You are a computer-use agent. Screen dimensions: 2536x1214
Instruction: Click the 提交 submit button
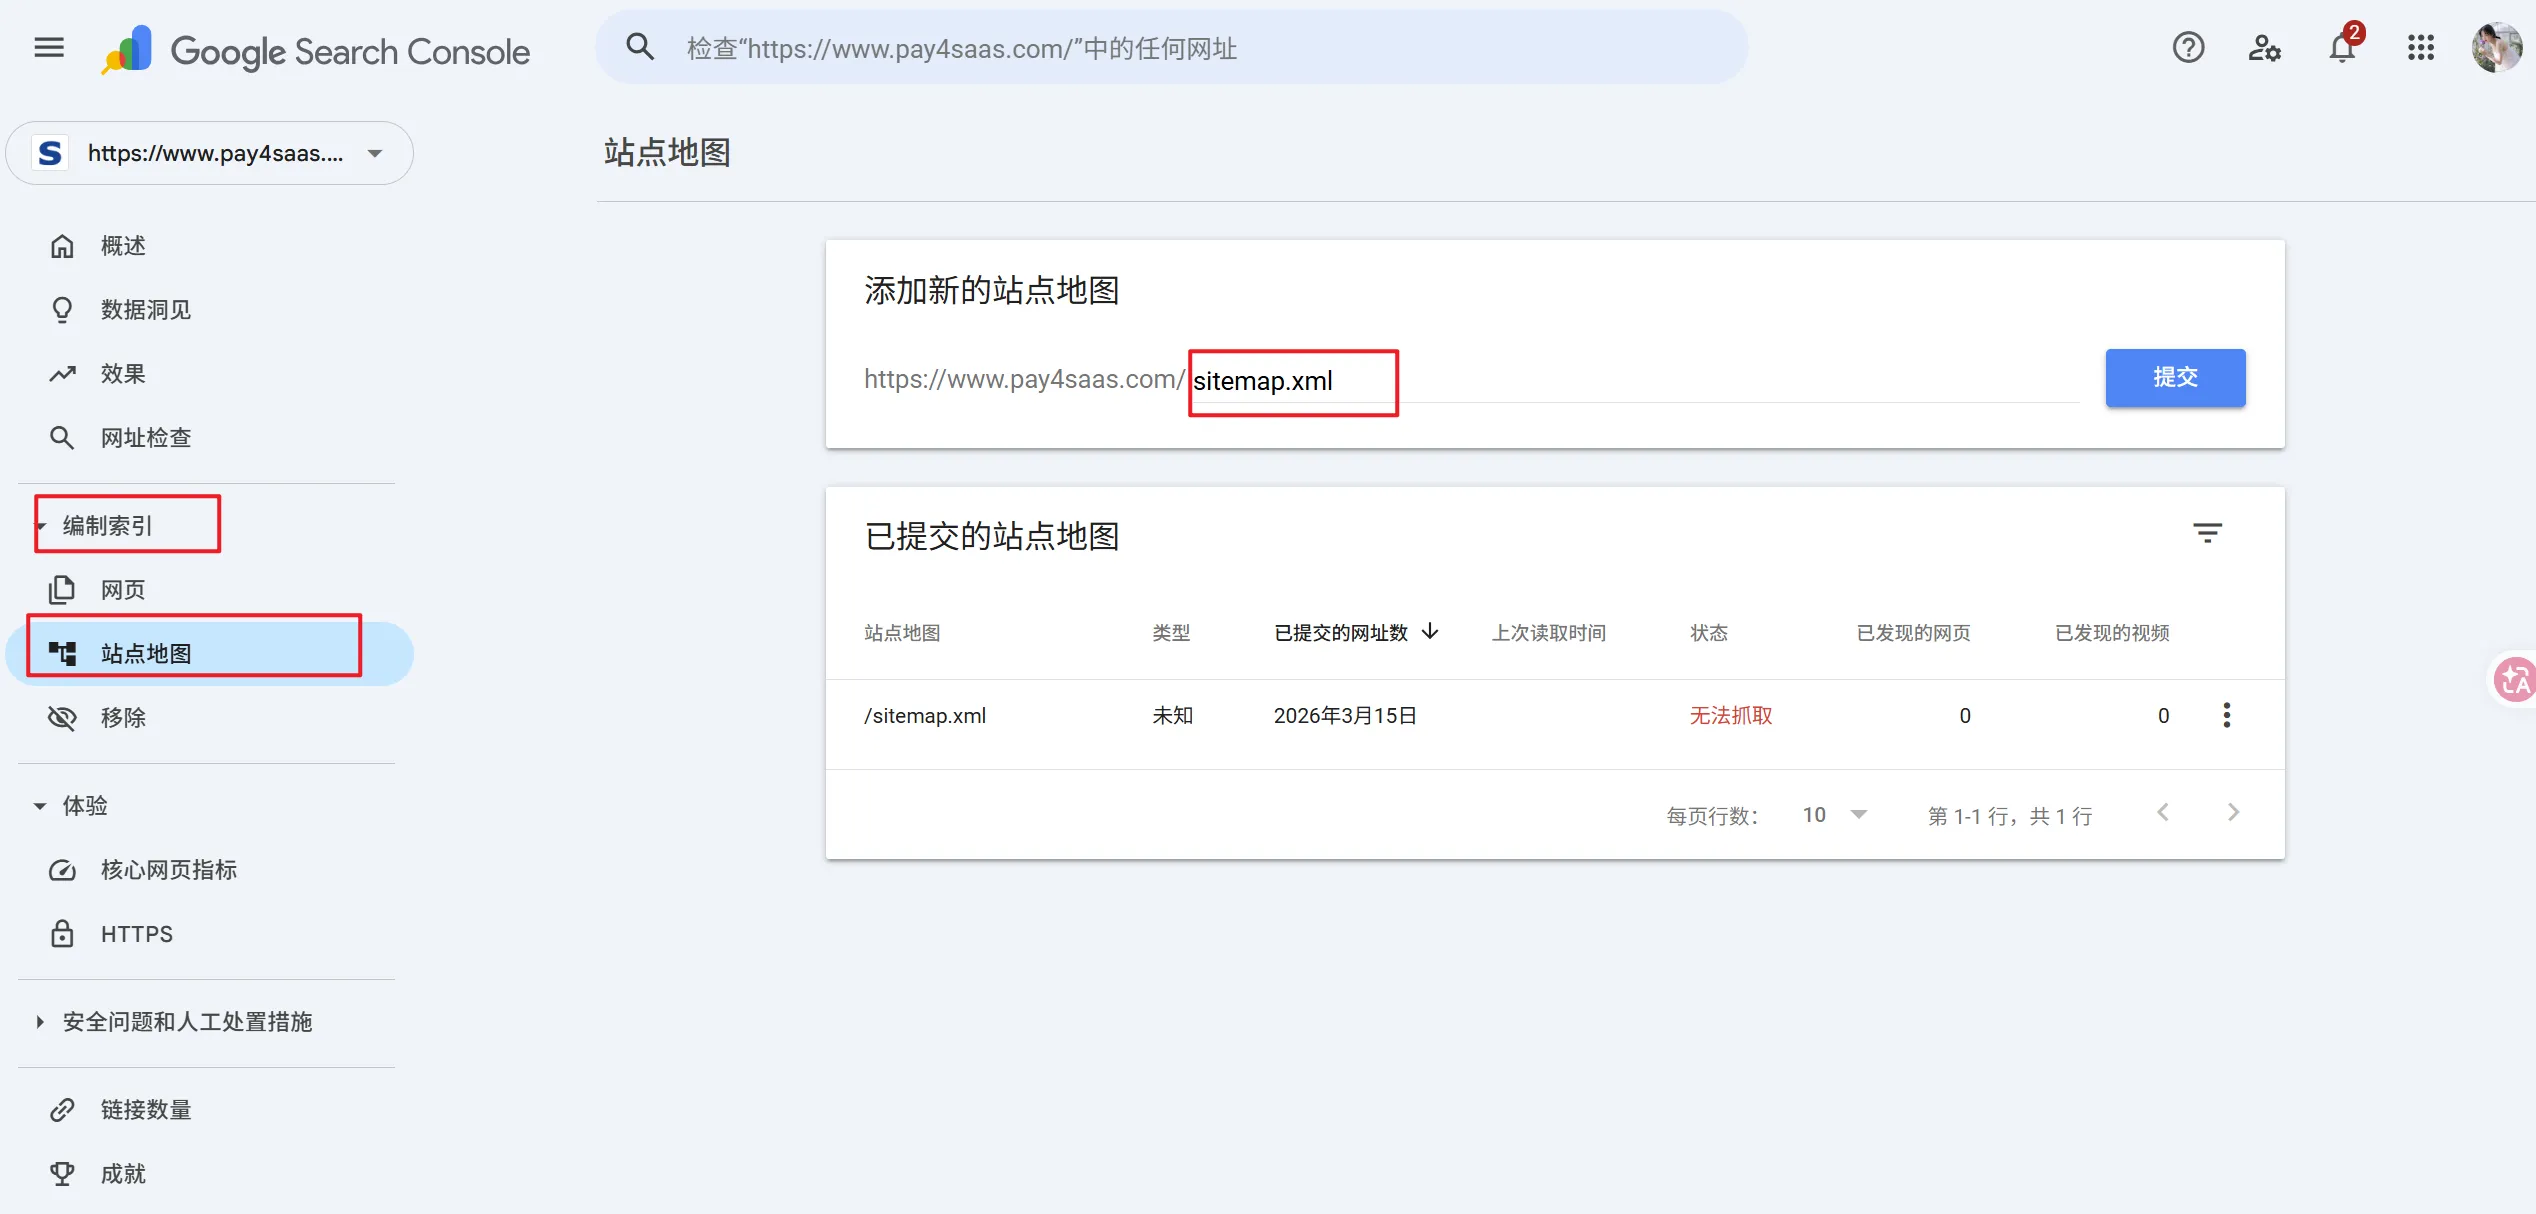pyautogui.click(x=2174, y=378)
